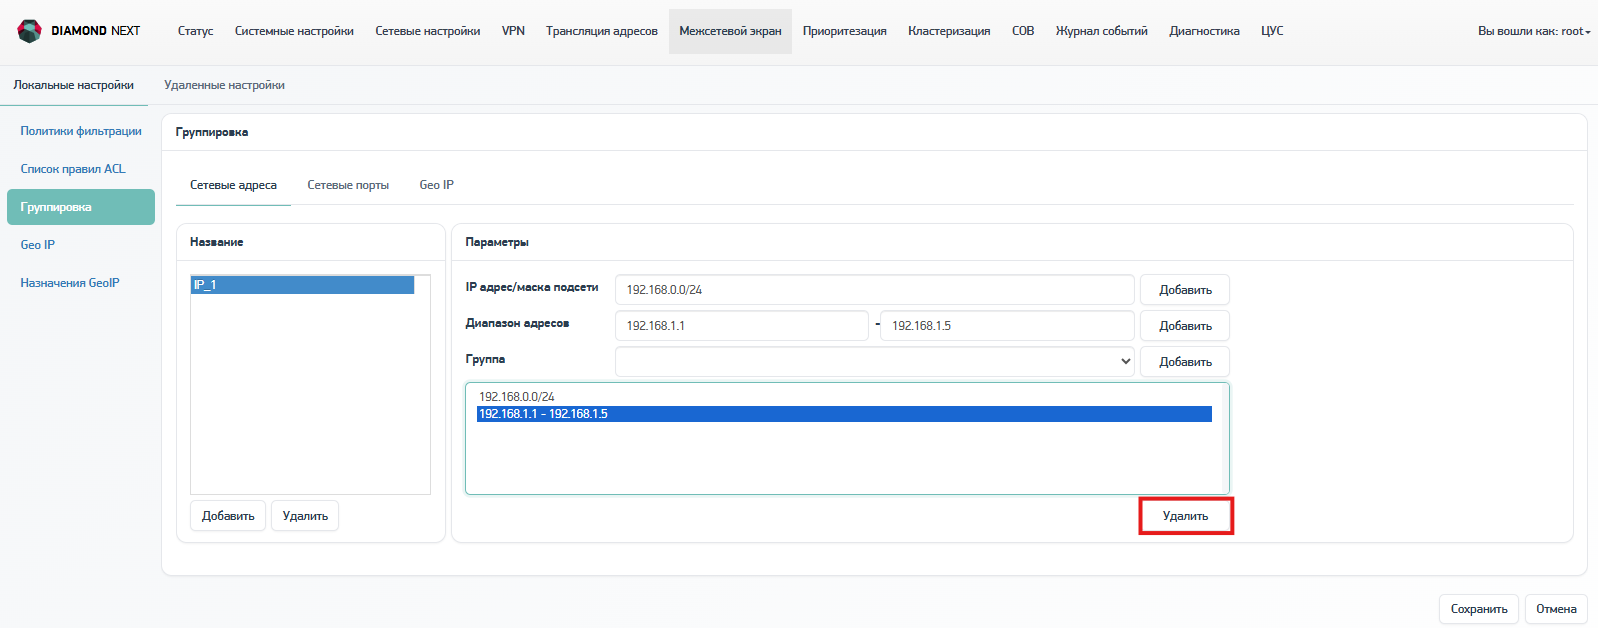Open Политики фильтрации in sidebar
The height and width of the screenshot is (628, 1598).
(x=81, y=131)
